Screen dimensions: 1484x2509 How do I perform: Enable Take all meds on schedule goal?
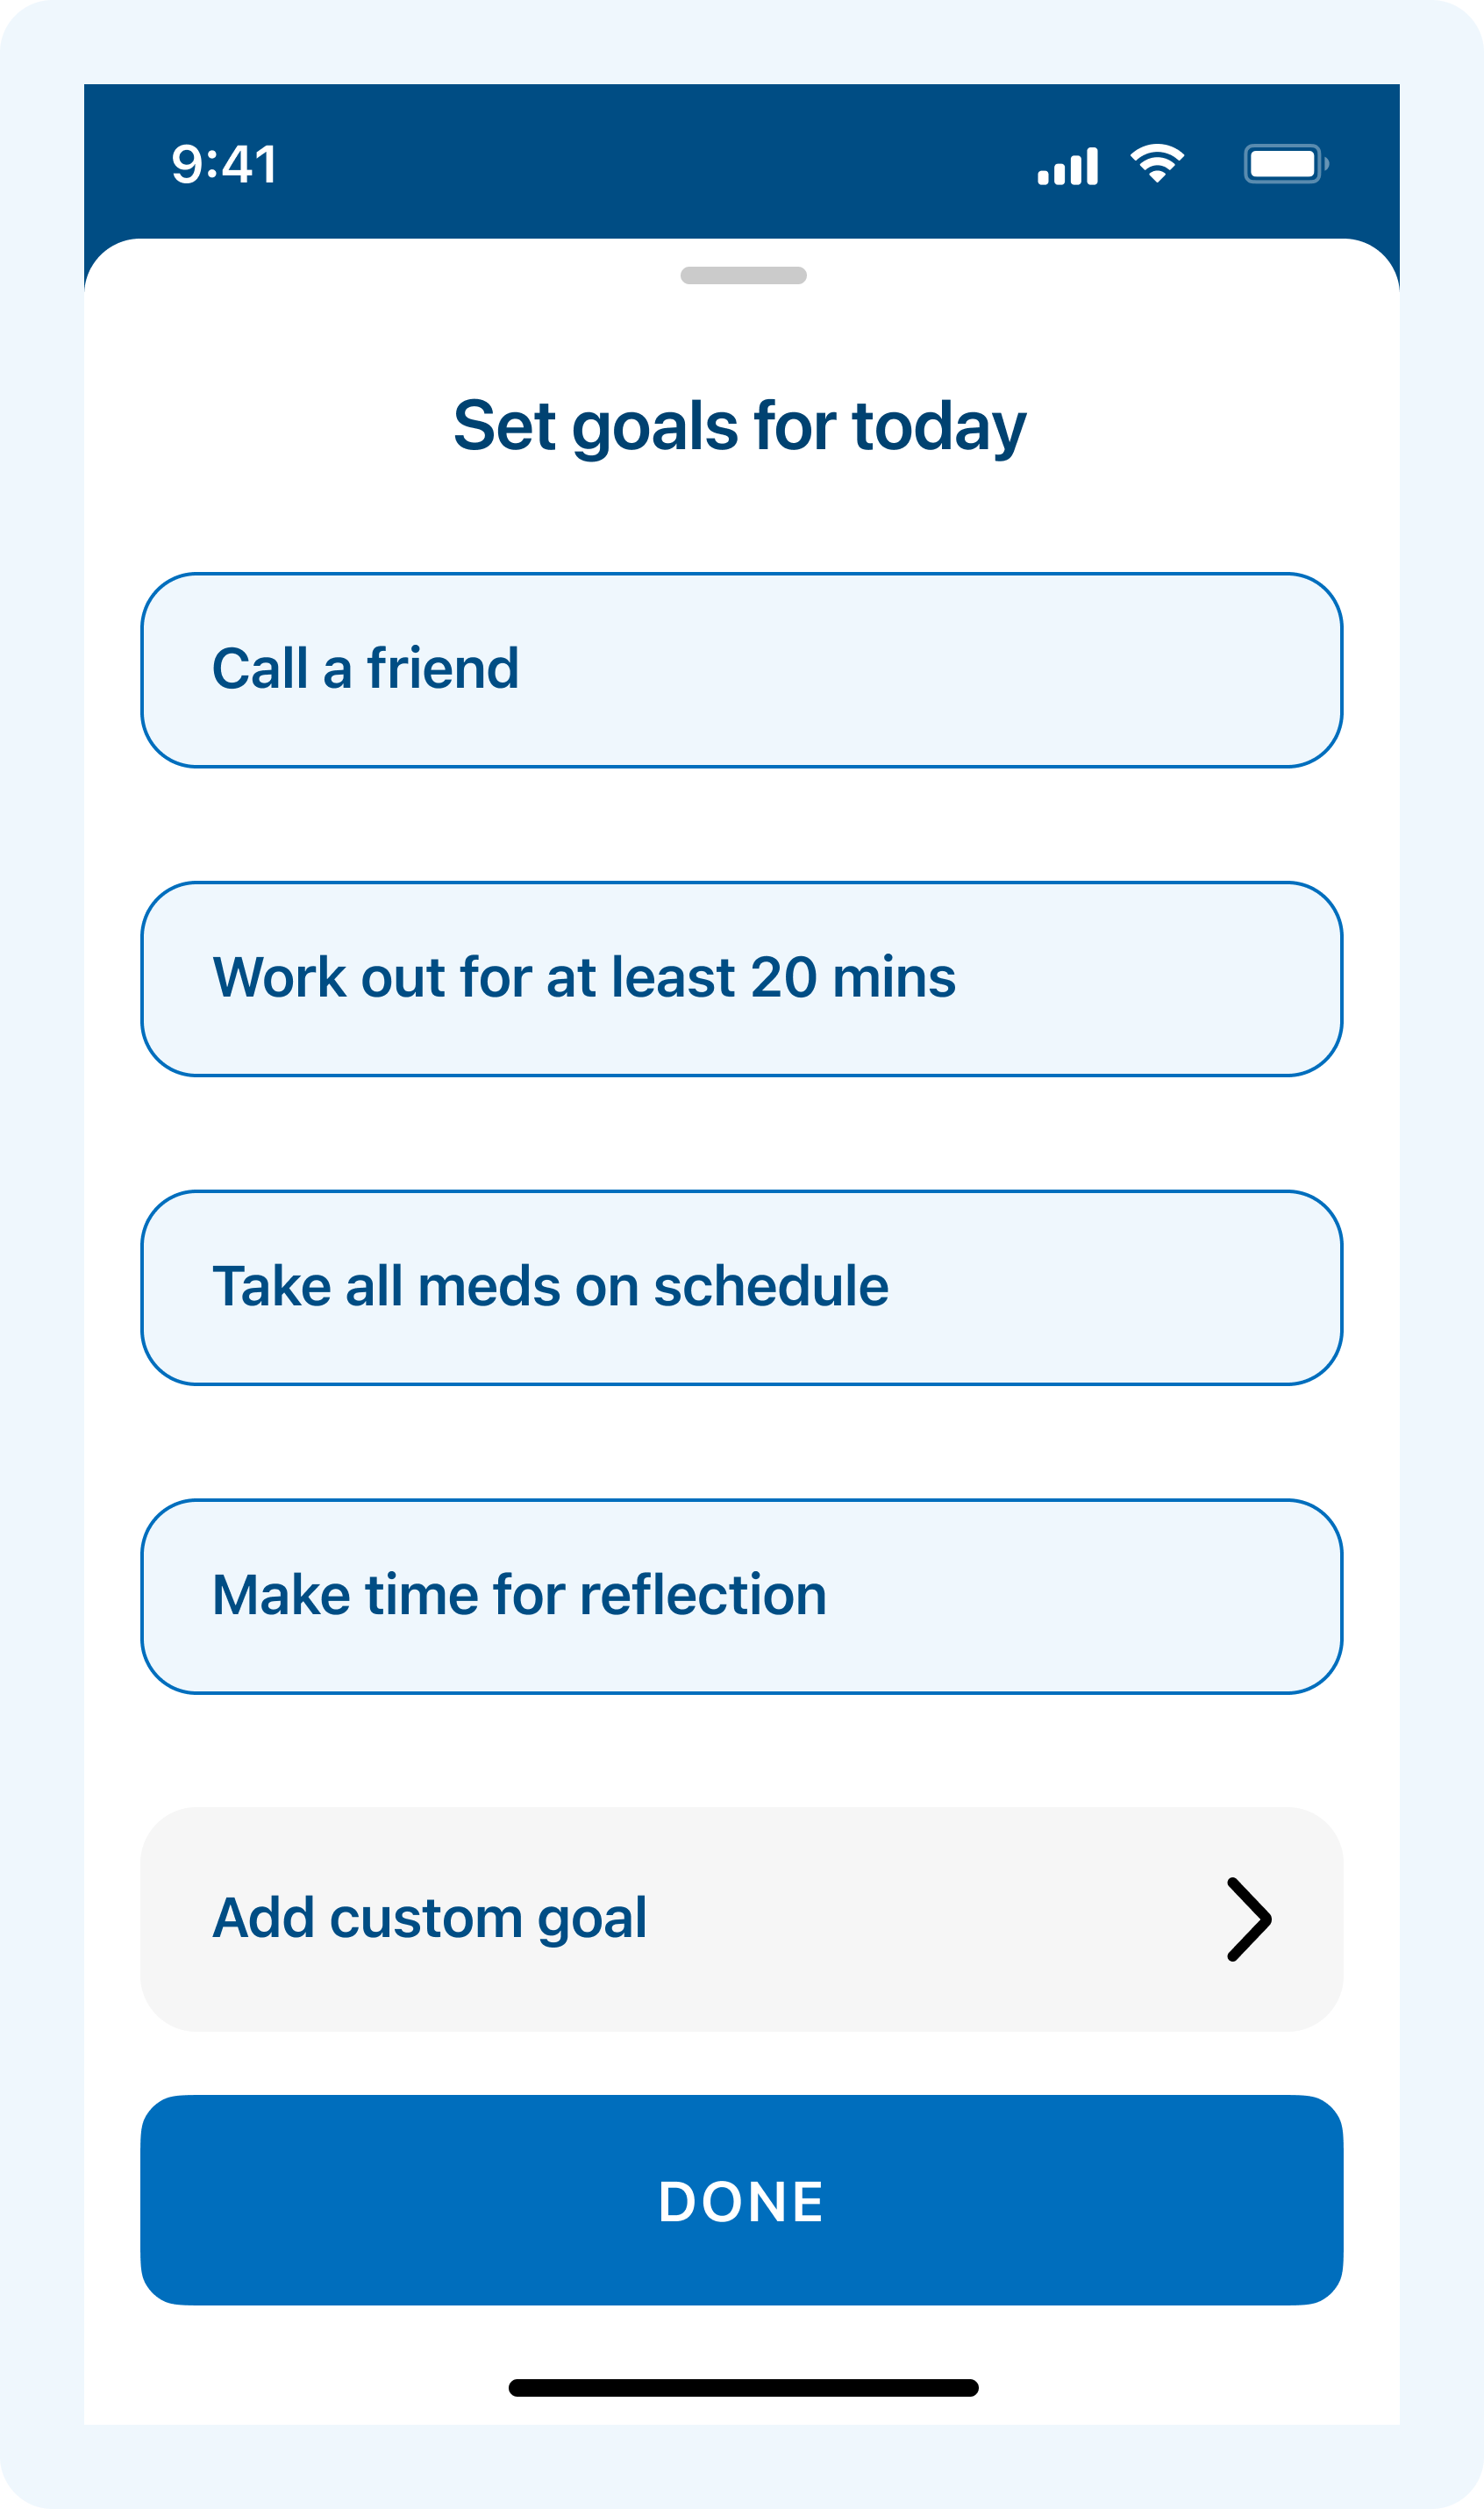click(741, 1288)
